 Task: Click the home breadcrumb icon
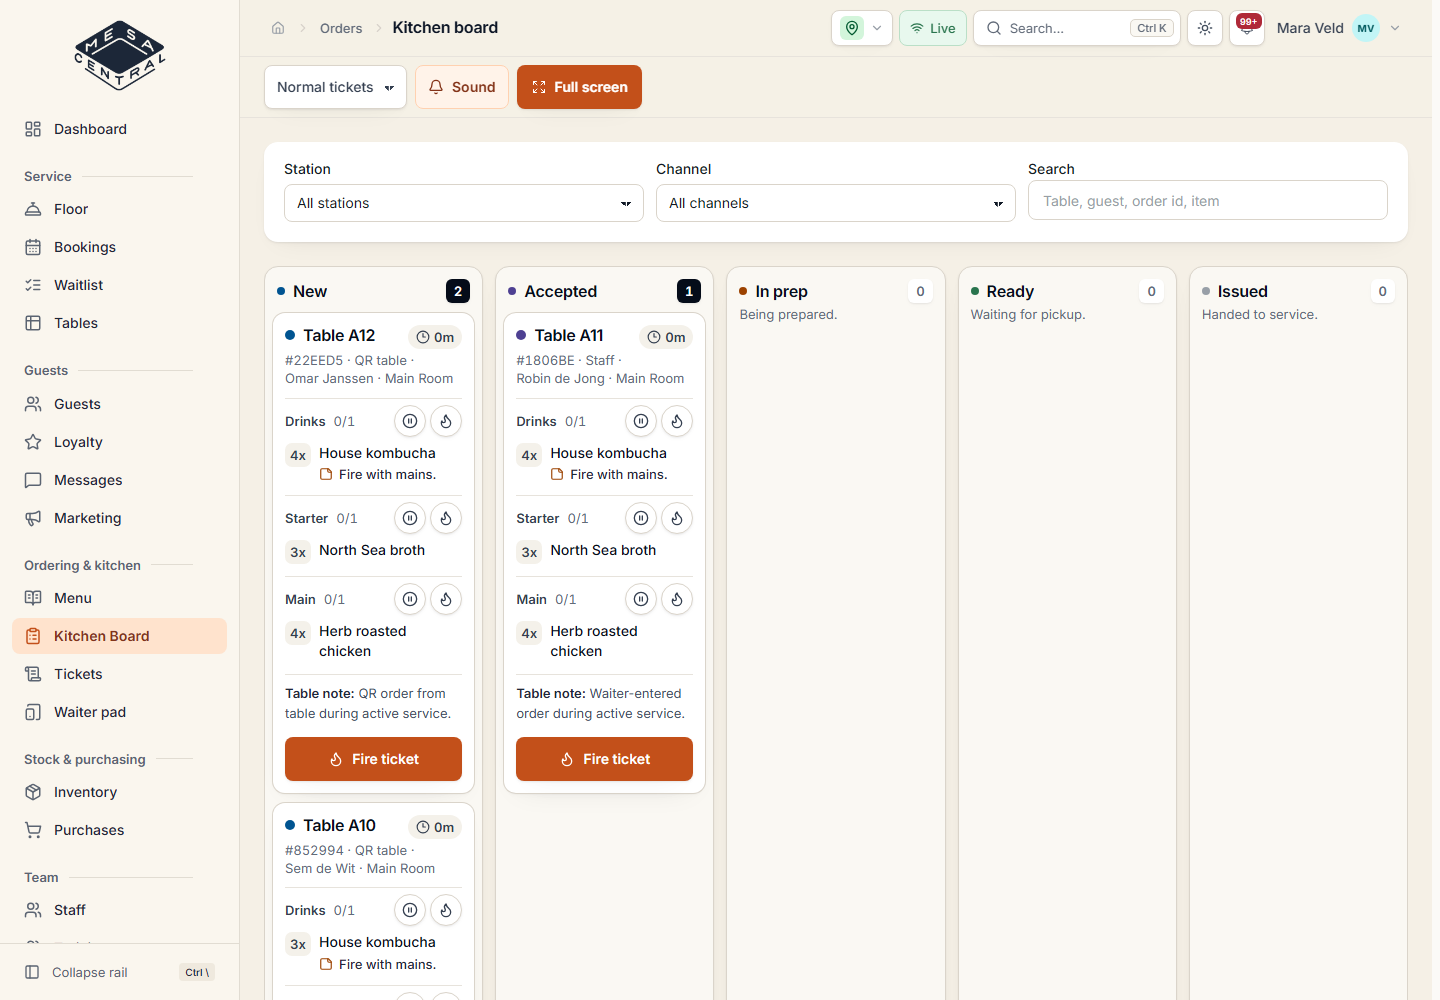point(278,28)
